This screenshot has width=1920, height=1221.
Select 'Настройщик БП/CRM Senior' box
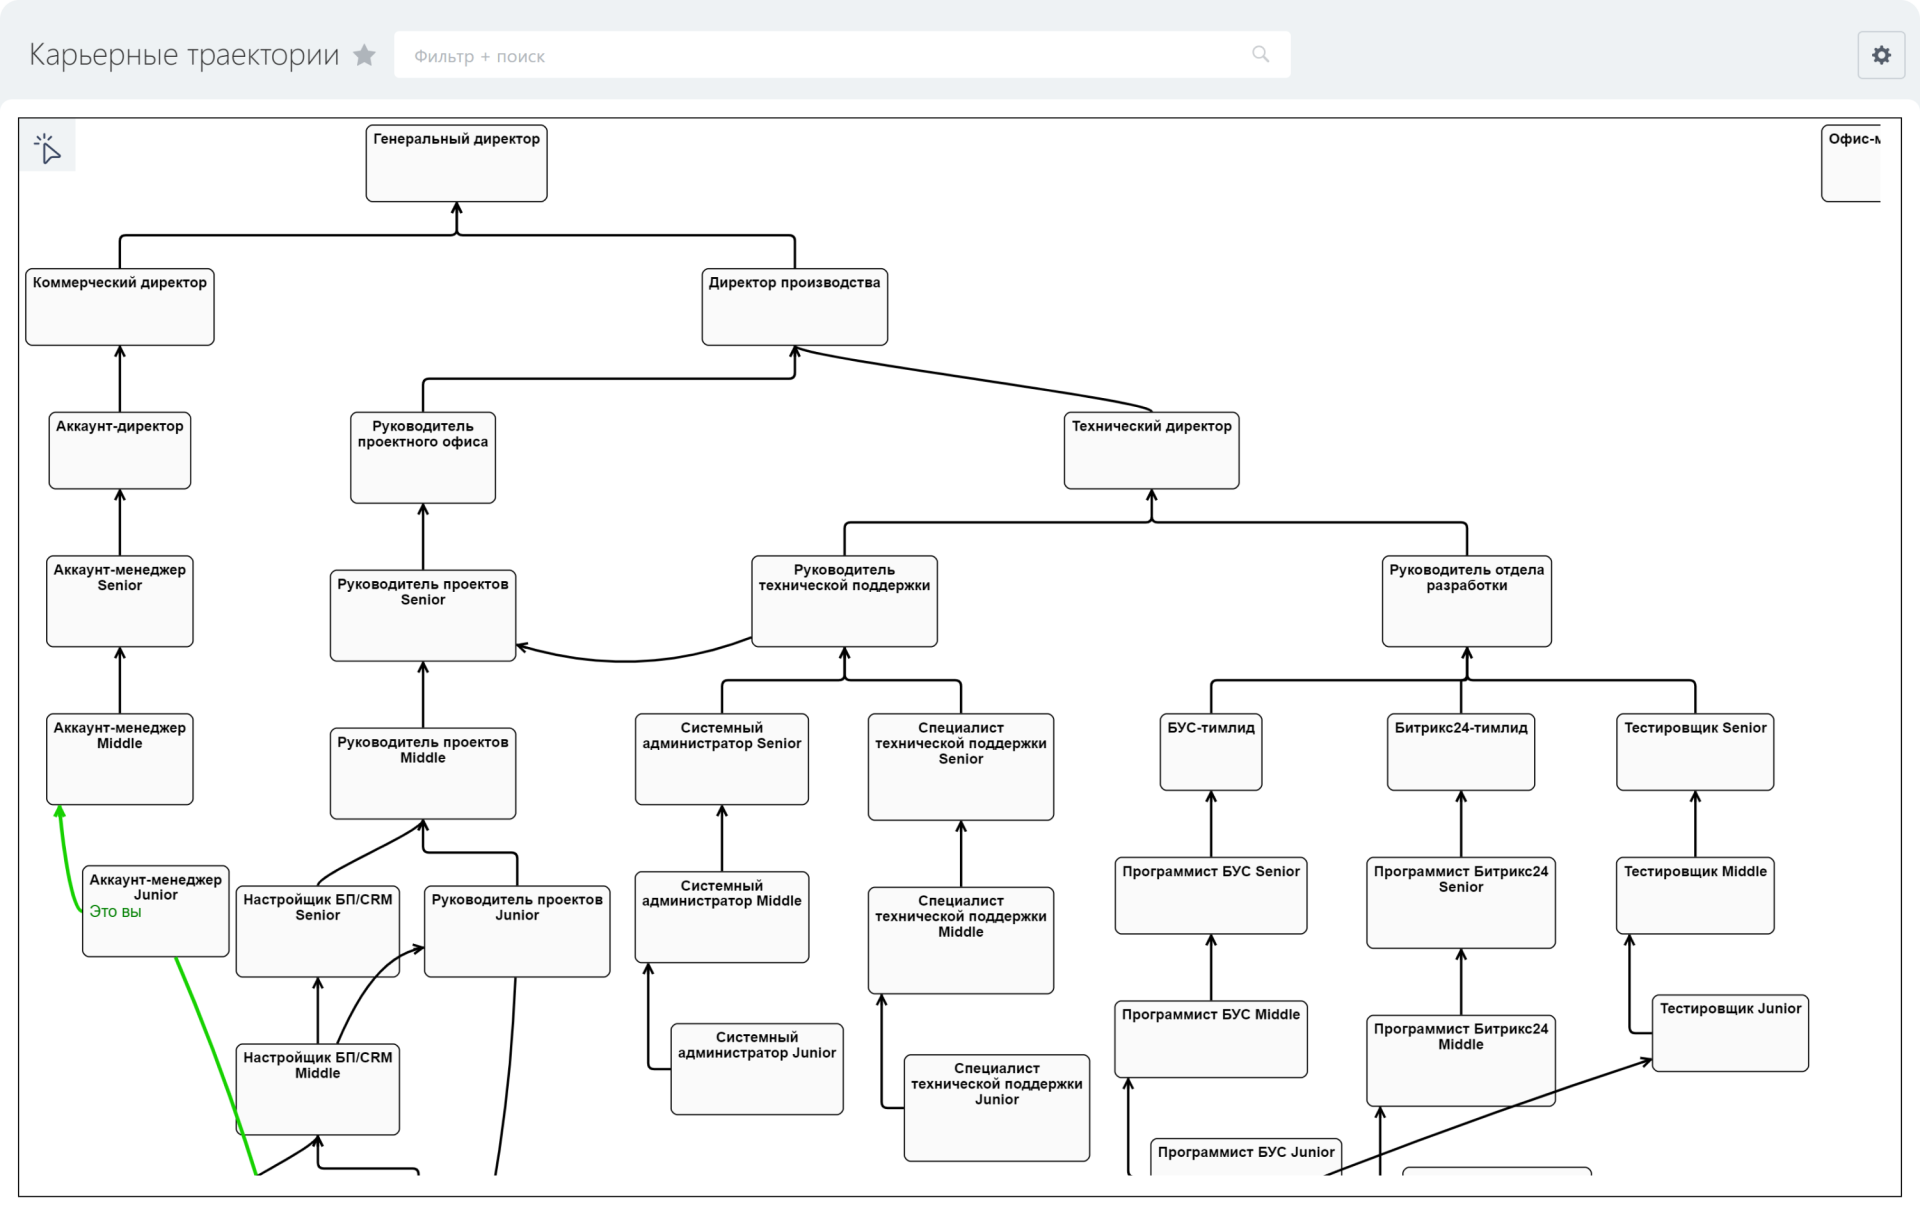[x=318, y=931]
